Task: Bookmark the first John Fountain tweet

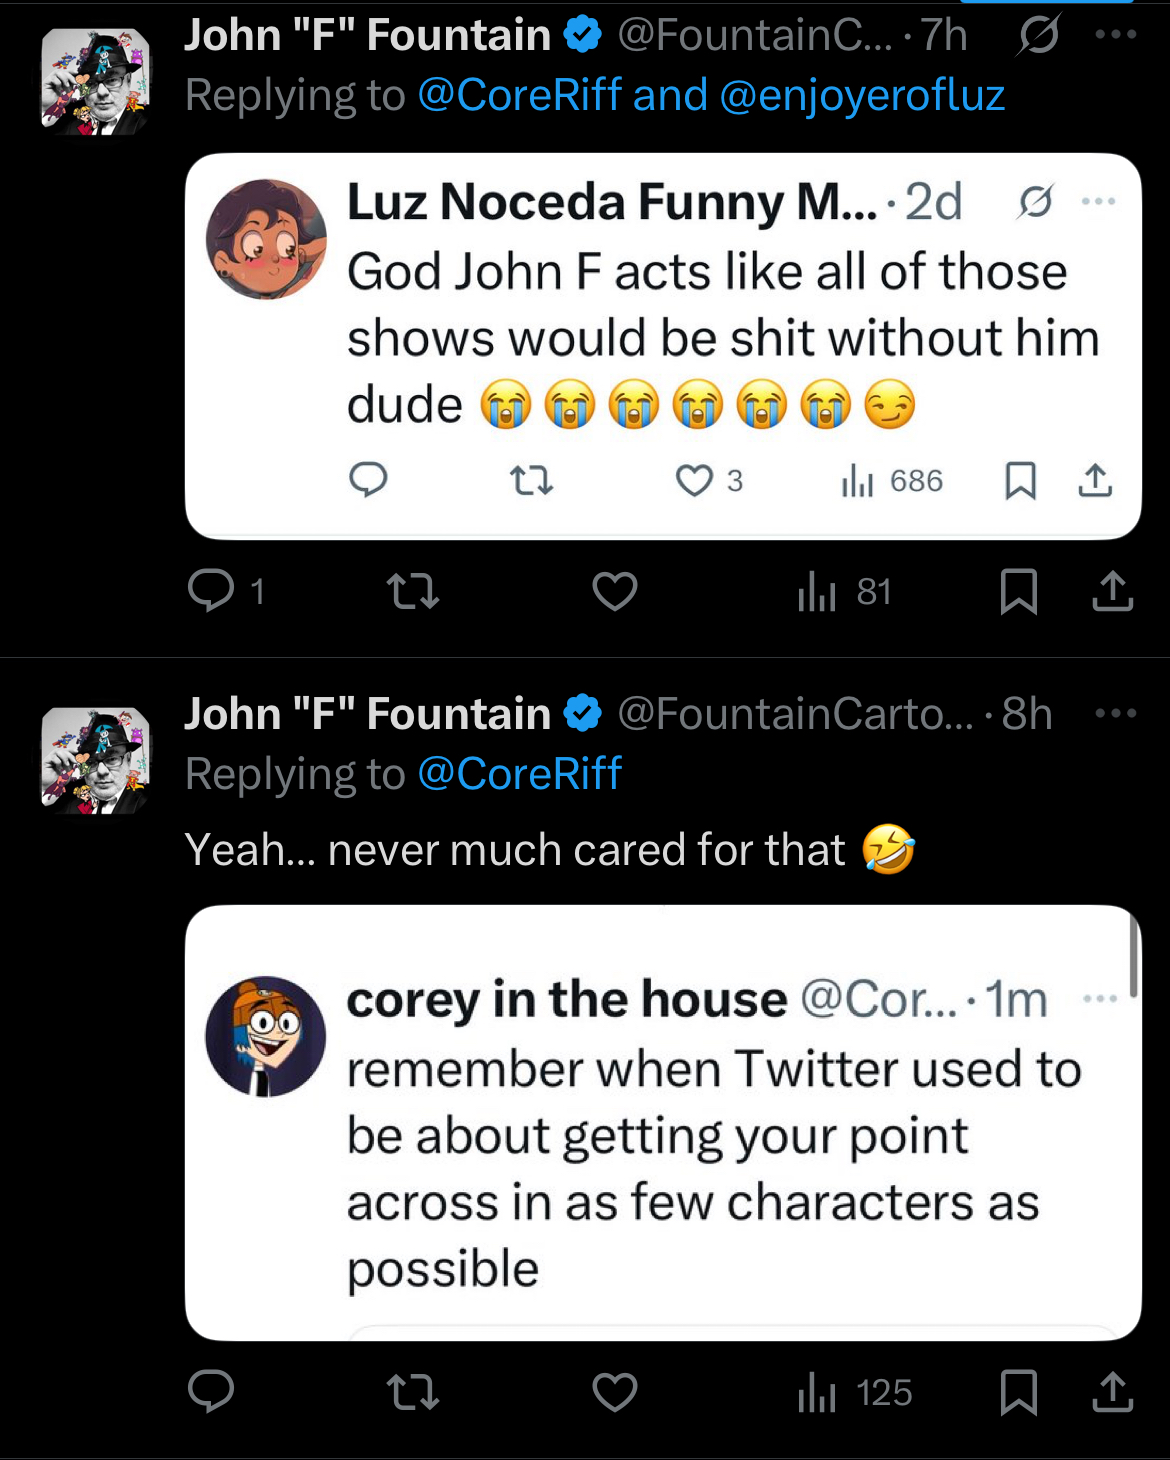Action: (x=1018, y=591)
